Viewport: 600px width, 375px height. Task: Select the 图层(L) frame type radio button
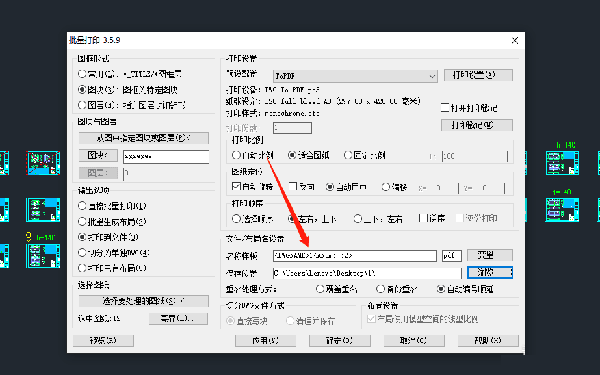(82, 104)
